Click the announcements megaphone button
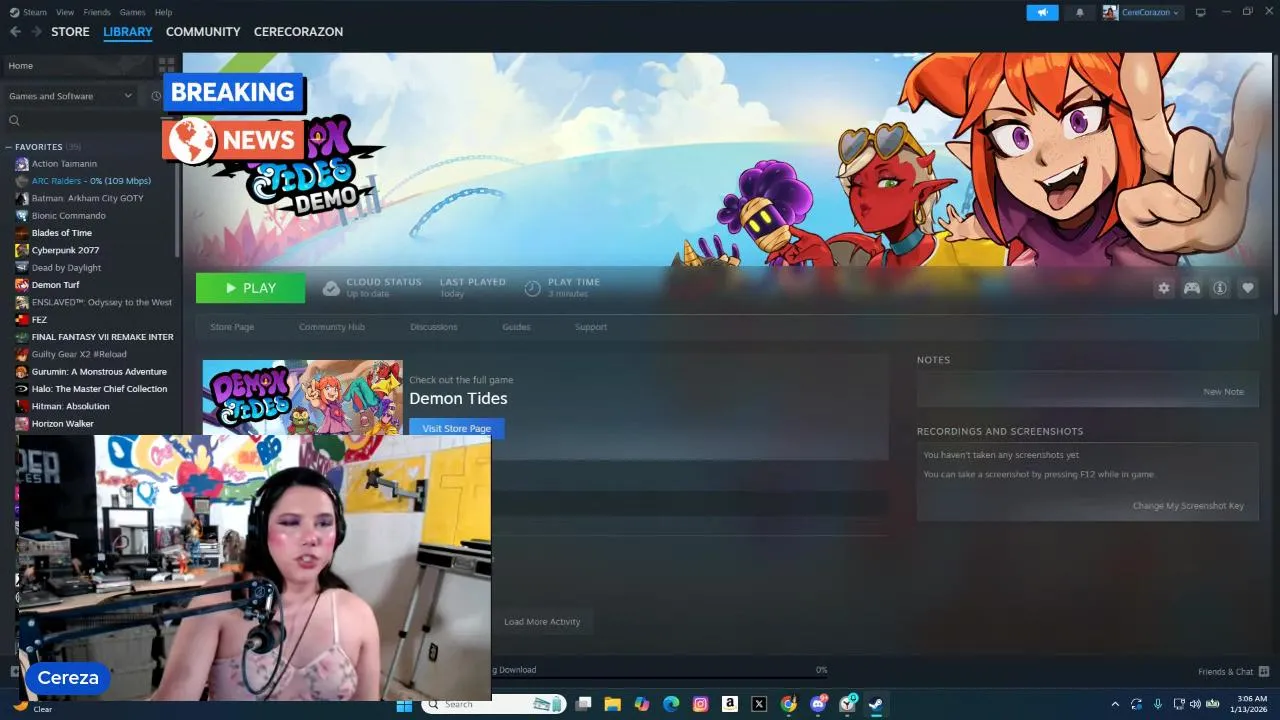Screen dimensions: 1280x720 [x=1042, y=12]
